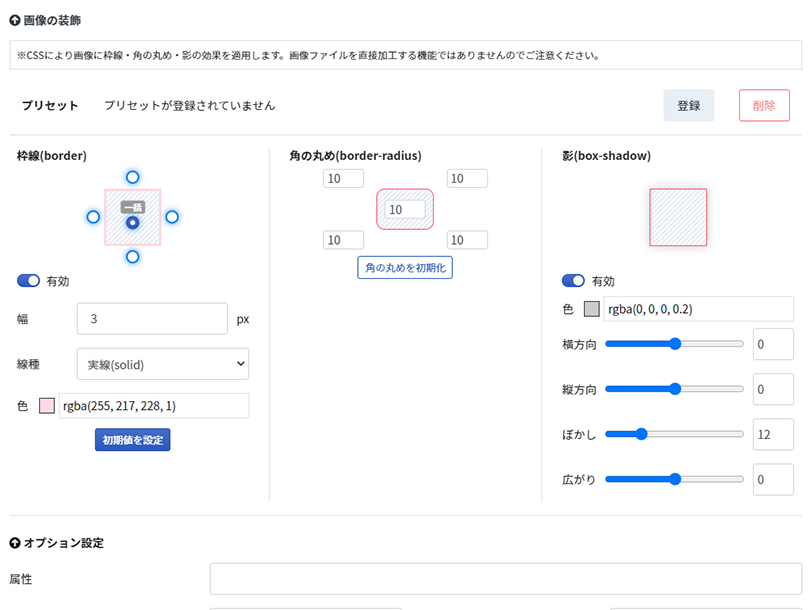Select the right border side radio

[172, 217]
